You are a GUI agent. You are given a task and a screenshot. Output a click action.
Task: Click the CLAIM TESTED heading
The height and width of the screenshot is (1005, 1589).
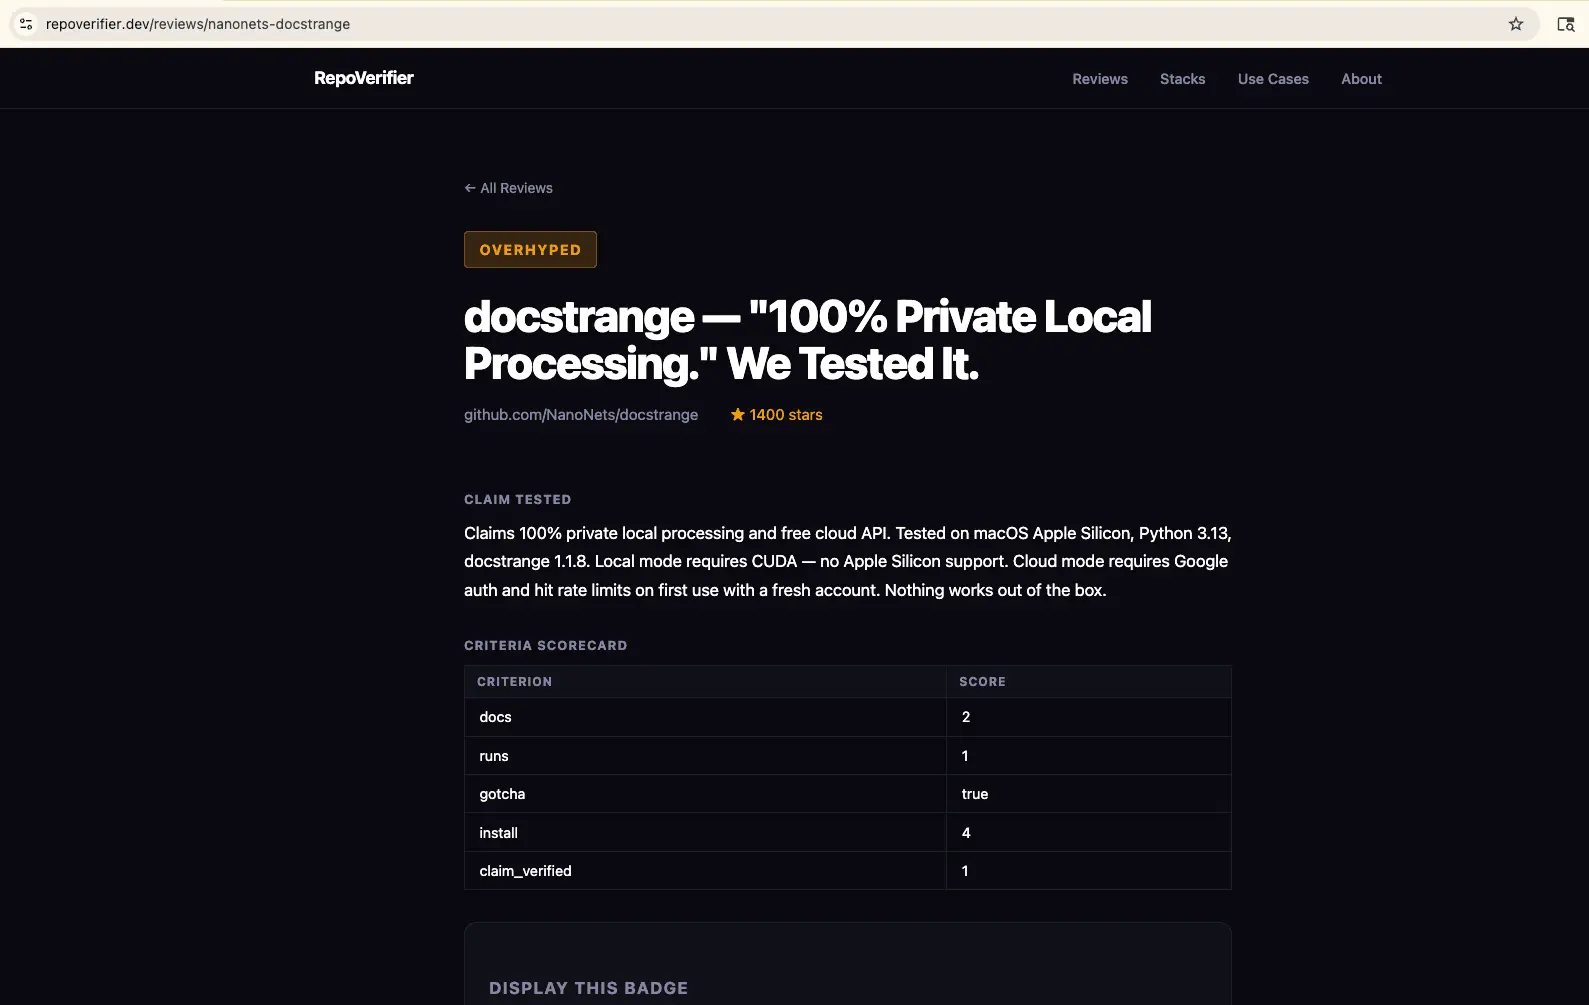[518, 499]
